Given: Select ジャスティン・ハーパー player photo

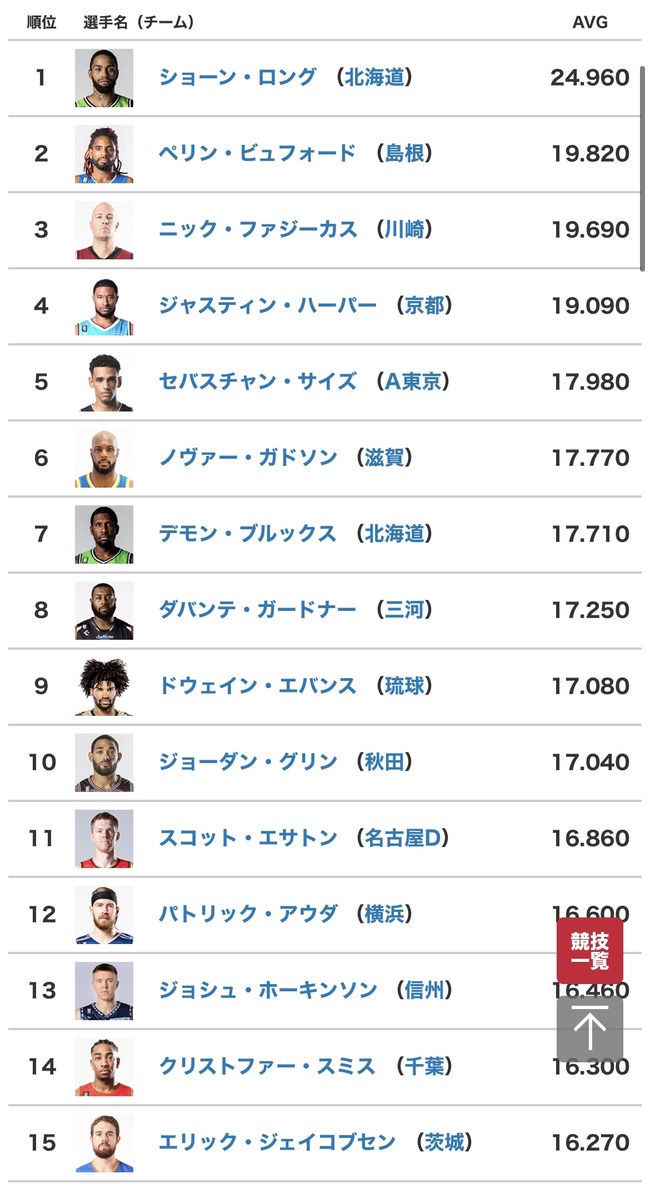Looking at the screenshot, I should (104, 306).
